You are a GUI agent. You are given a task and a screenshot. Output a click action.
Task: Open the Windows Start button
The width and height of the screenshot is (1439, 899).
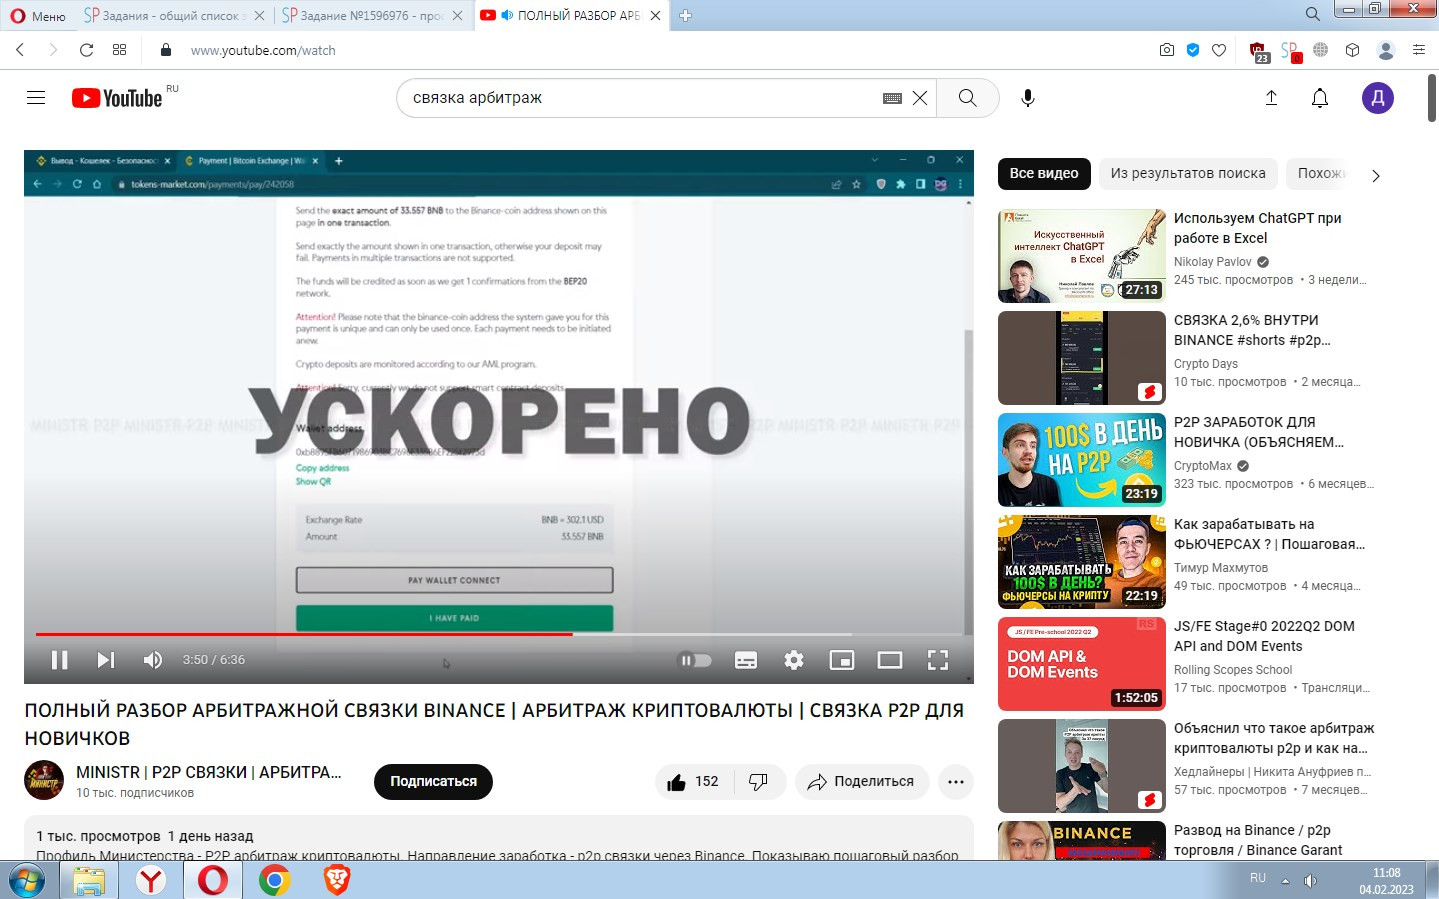tap(27, 881)
